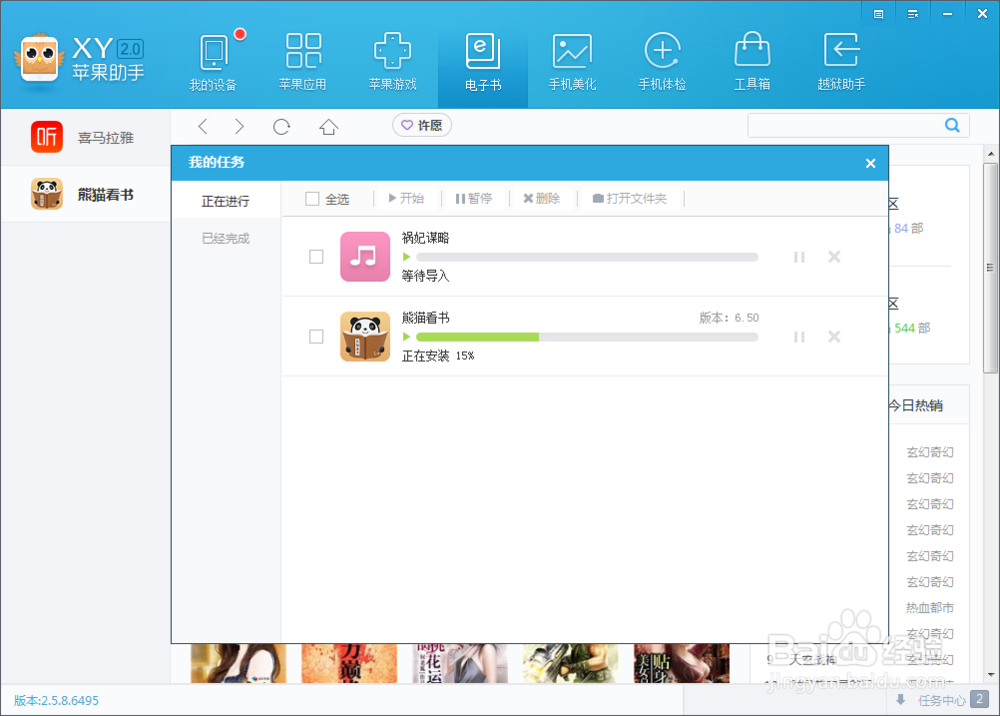Open the 我的设备 device section

click(214, 61)
